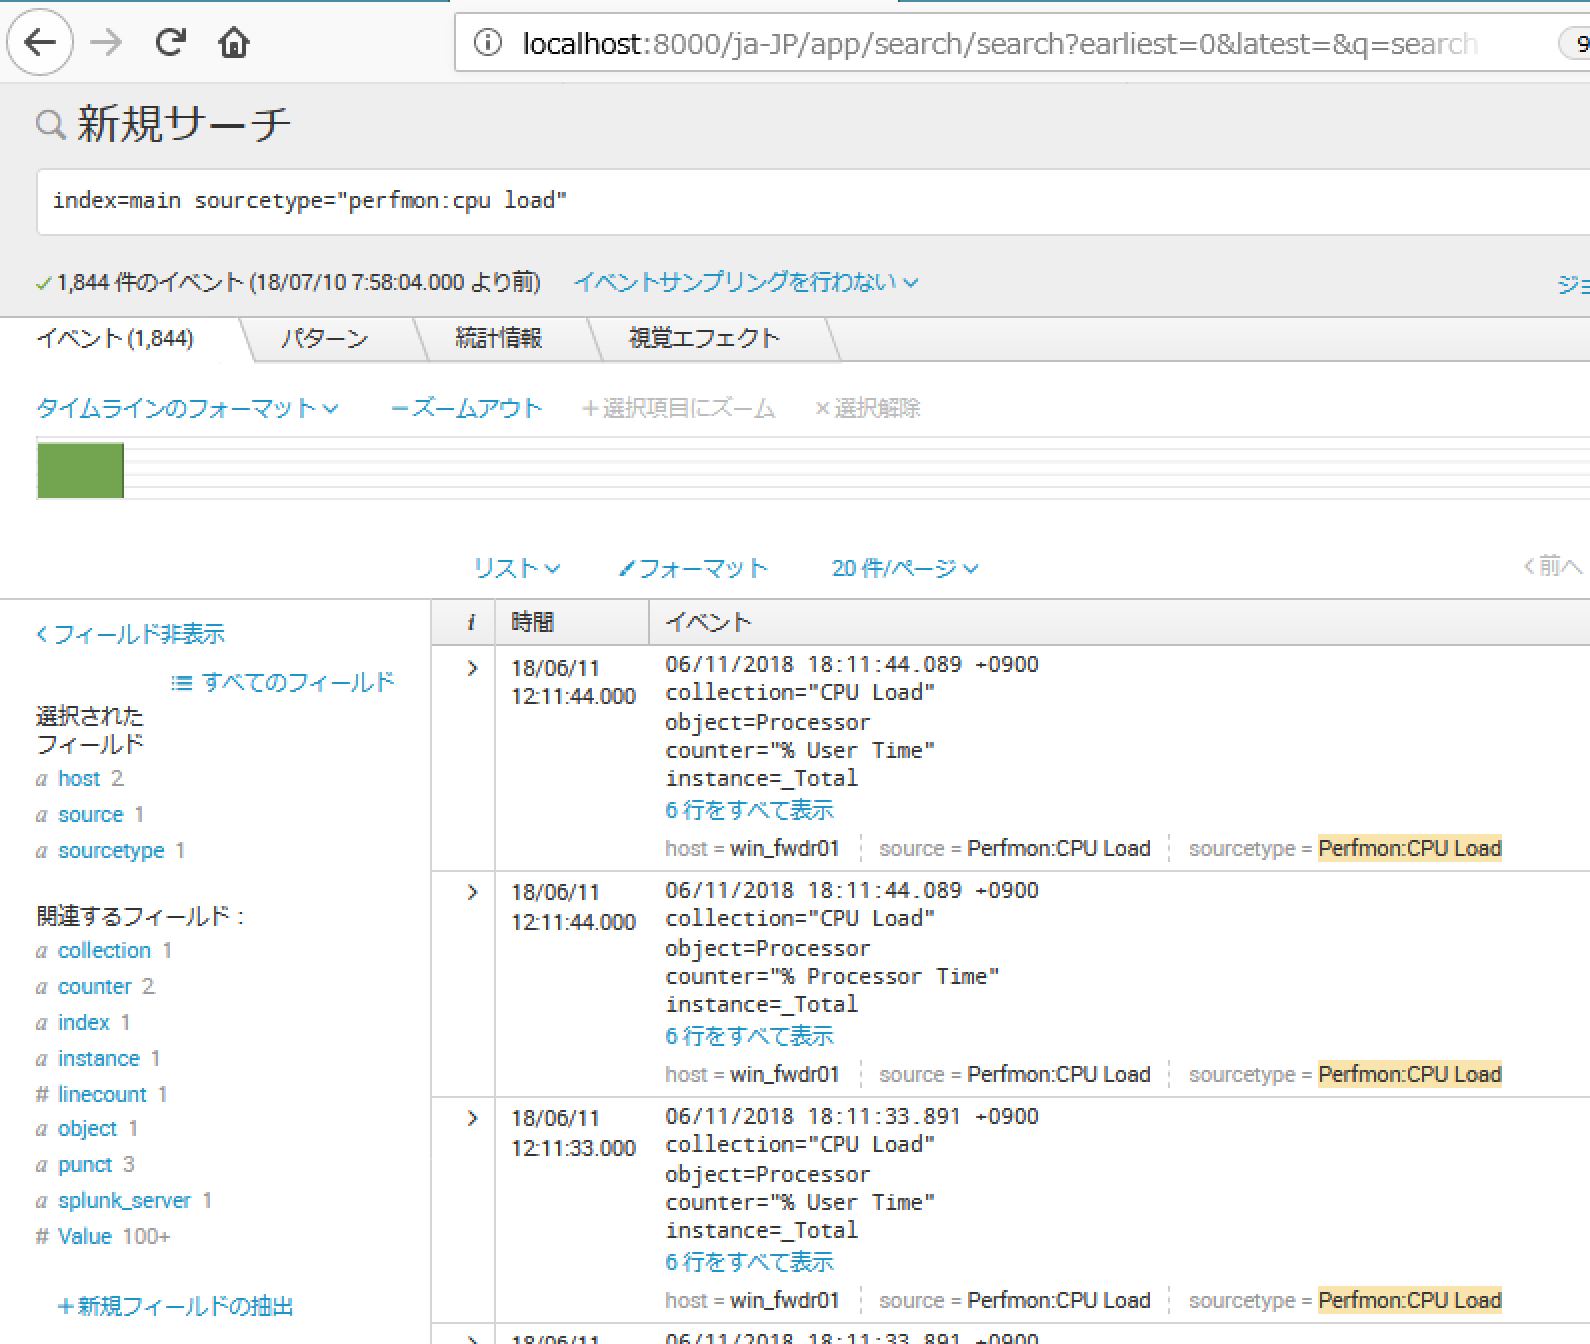
Task: Click 6 行をすべて表示 in the first event
Action: coord(750,811)
